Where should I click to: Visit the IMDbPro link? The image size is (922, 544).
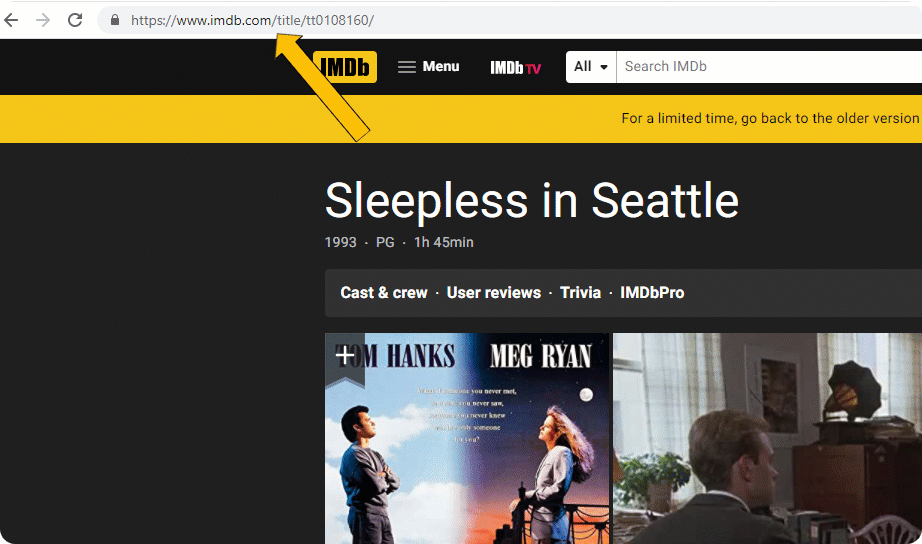click(x=652, y=293)
